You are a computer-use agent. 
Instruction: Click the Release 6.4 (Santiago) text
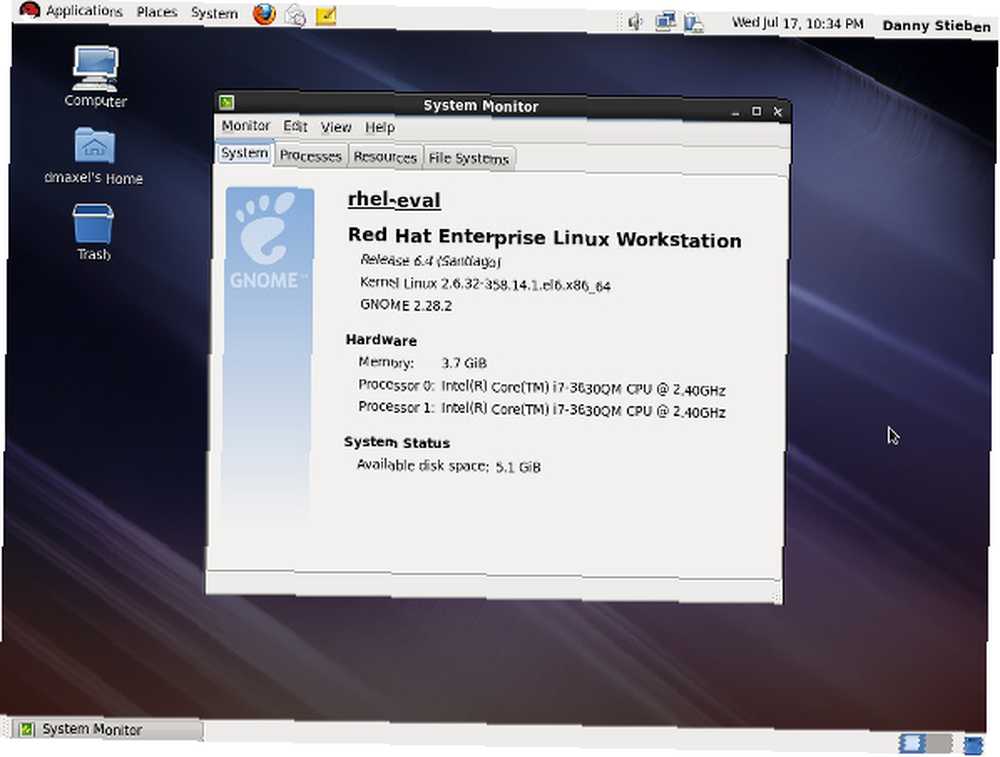430,260
